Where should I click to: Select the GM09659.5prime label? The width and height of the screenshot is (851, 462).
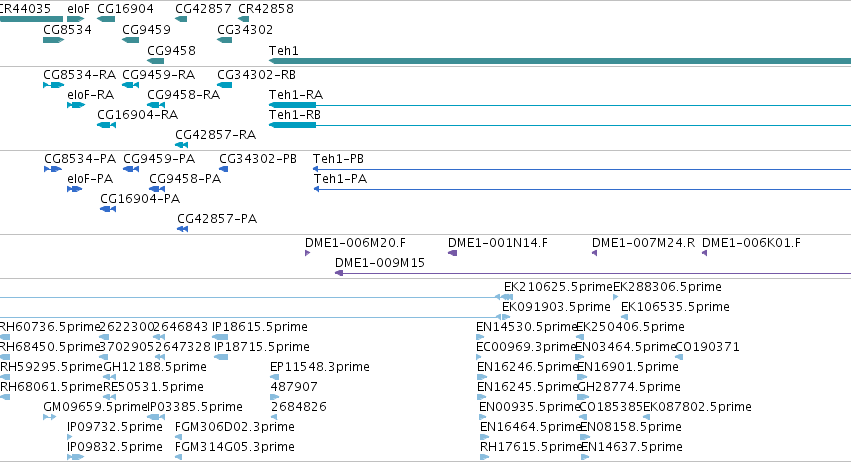[96, 407]
